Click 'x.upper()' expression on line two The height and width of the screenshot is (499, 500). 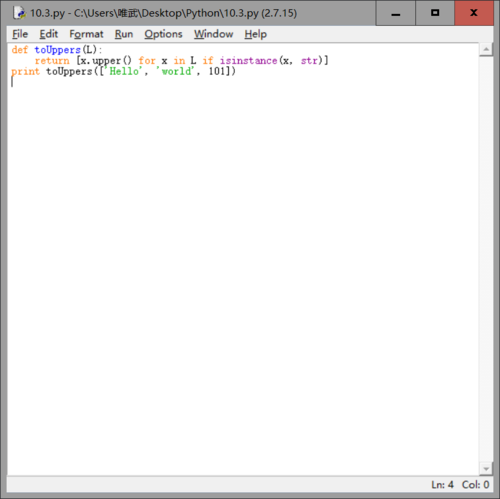106,61
